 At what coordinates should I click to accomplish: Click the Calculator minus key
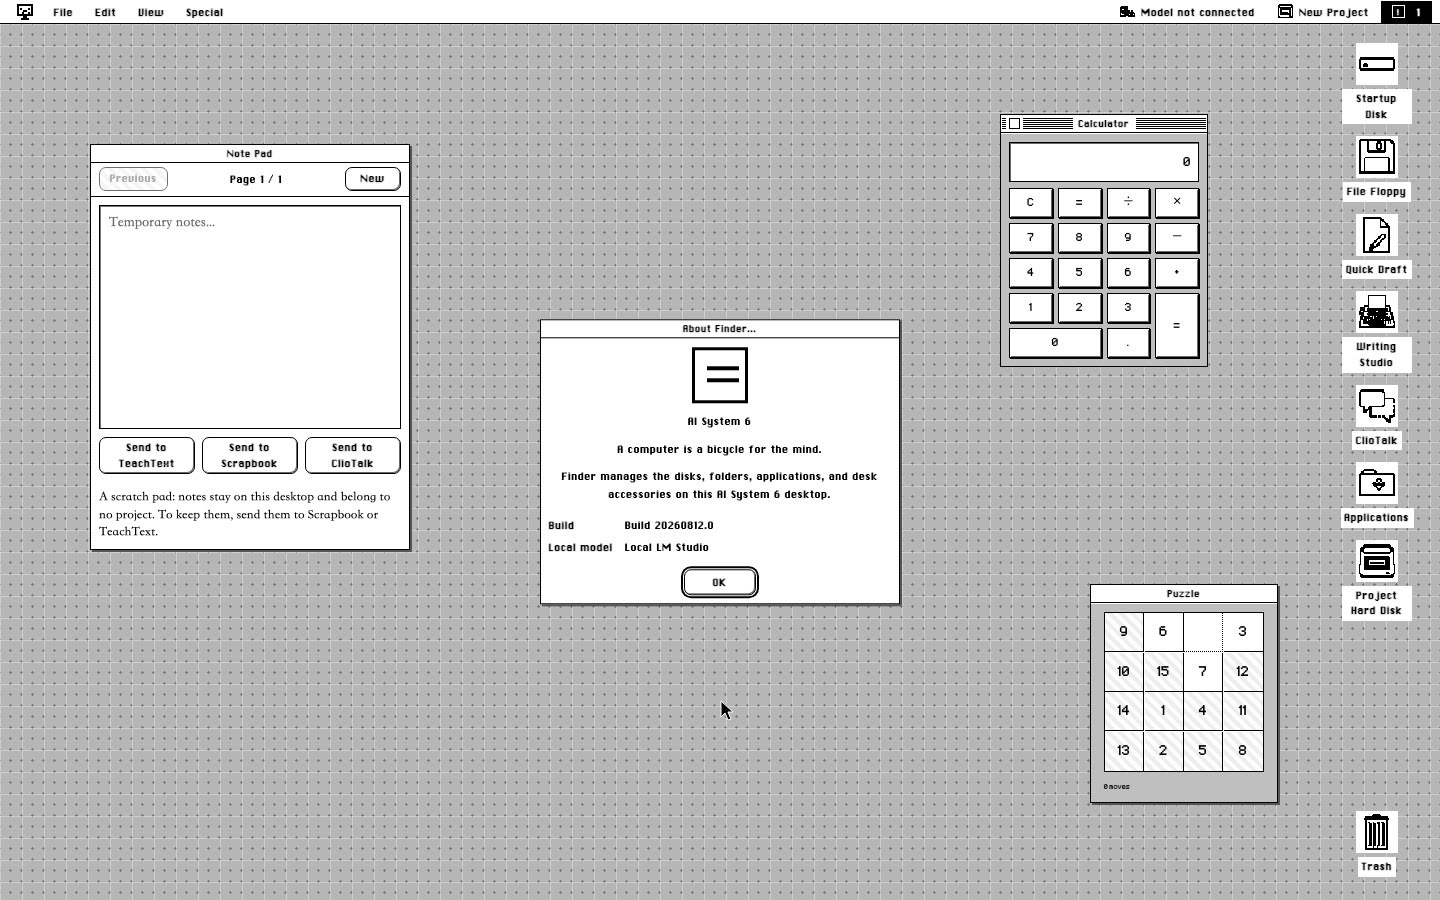point(1177,237)
